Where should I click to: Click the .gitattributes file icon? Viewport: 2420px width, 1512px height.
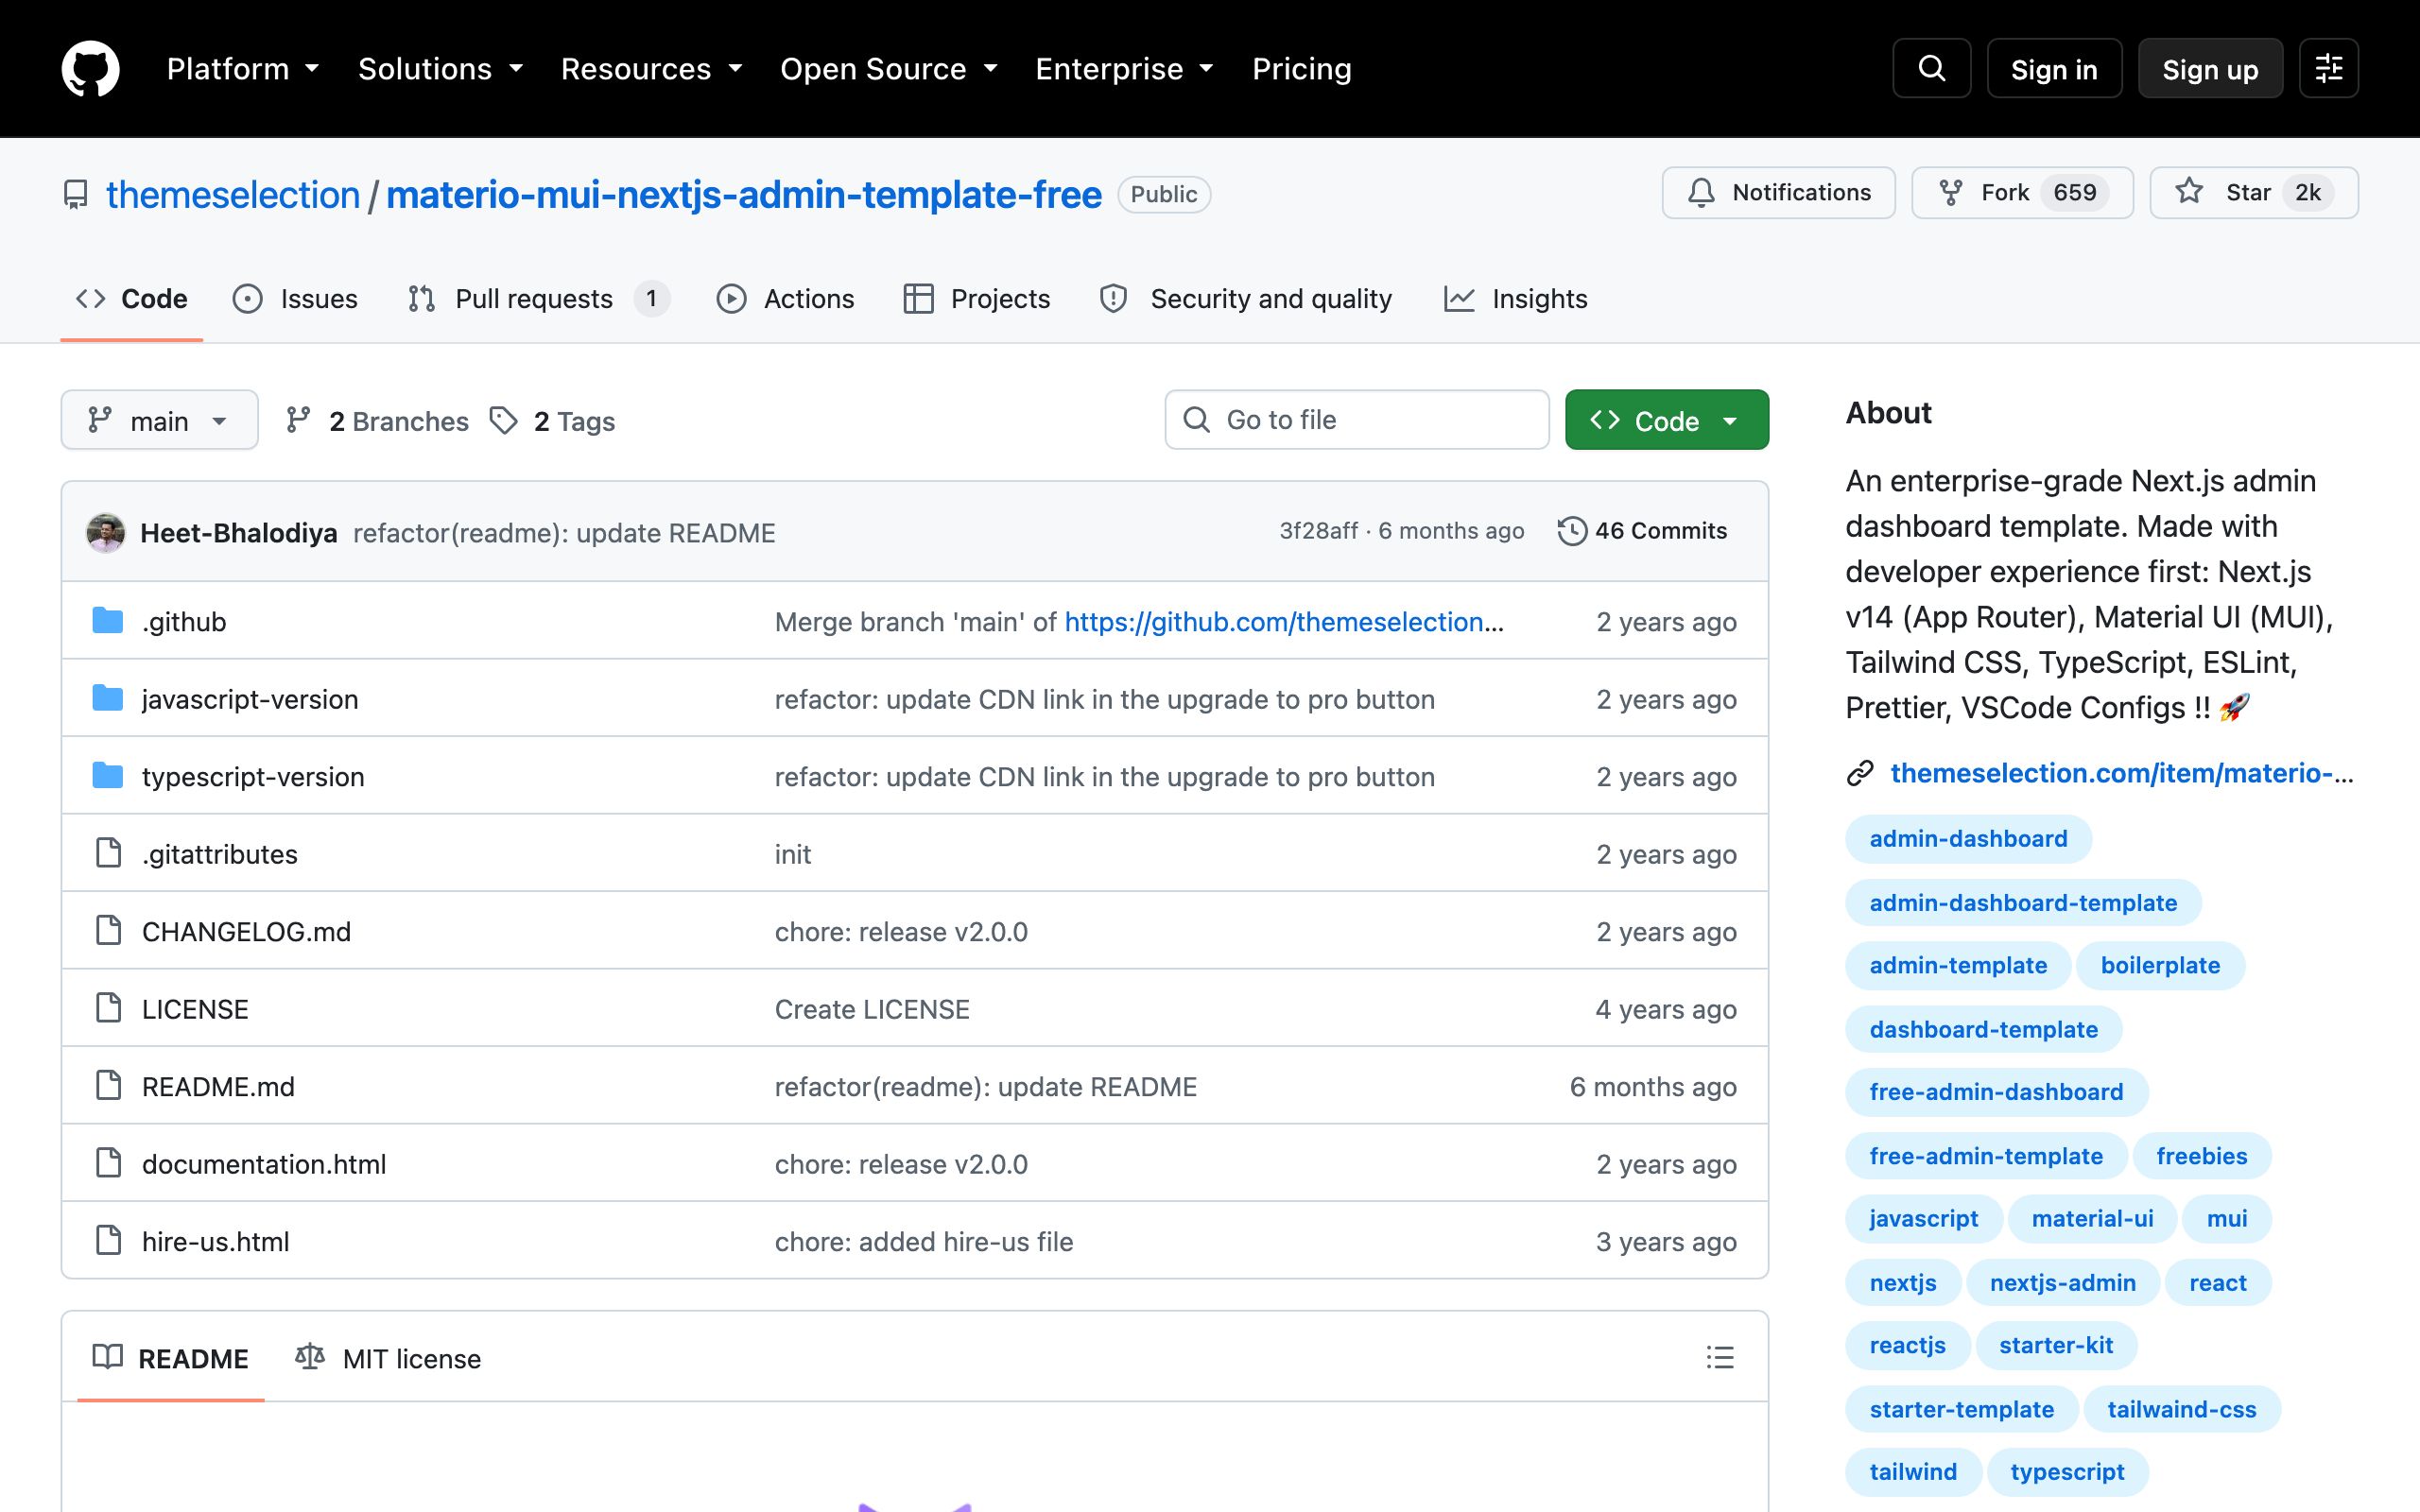coord(108,853)
